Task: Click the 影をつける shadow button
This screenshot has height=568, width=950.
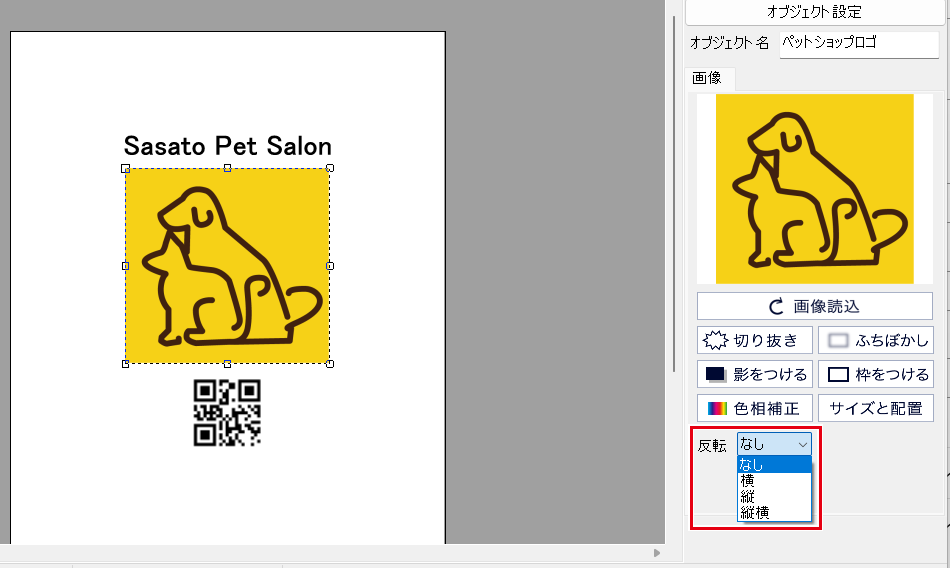Action: click(x=754, y=374)
